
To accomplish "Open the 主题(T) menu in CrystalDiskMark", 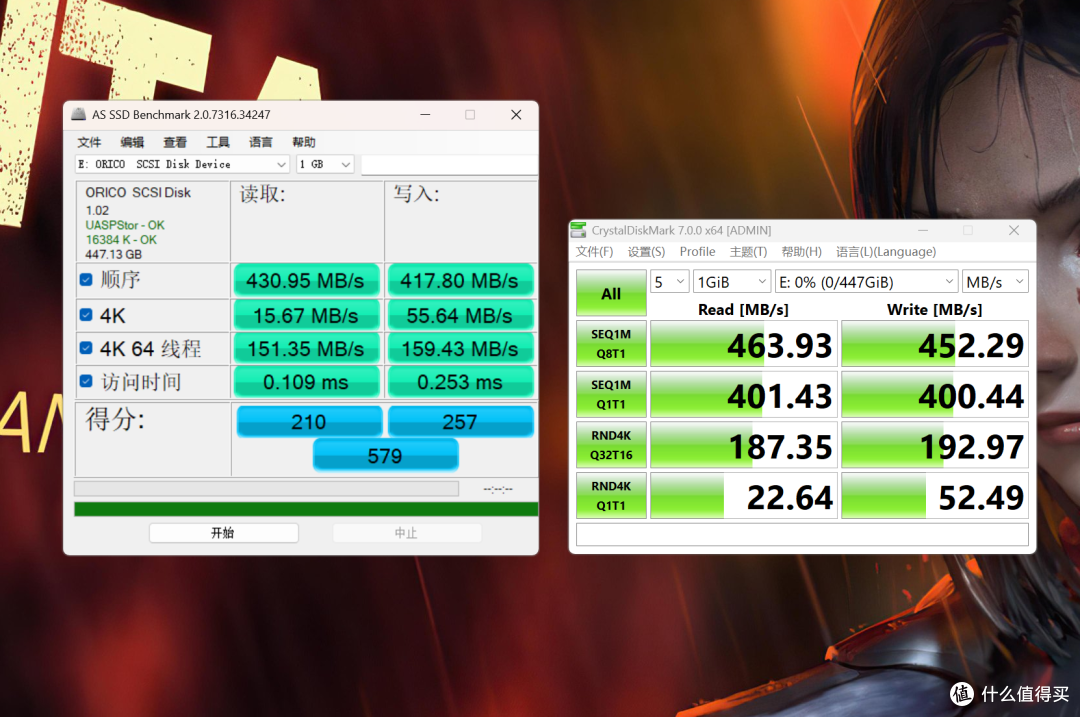I will pyautogui.click(x=748, y=251).
